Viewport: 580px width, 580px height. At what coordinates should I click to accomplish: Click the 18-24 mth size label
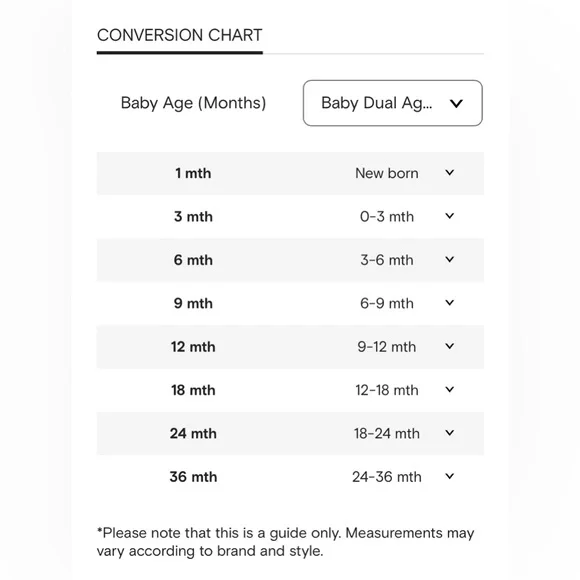coord(387,434)
